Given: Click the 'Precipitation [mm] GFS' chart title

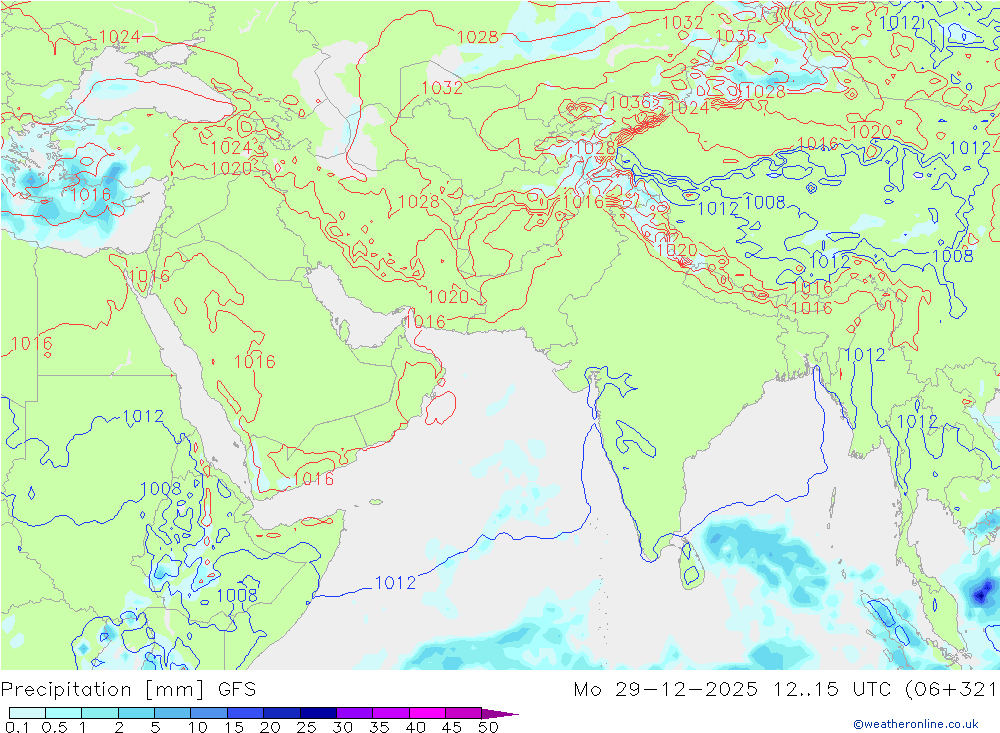Looking at the screenshot, I should 128,690.
